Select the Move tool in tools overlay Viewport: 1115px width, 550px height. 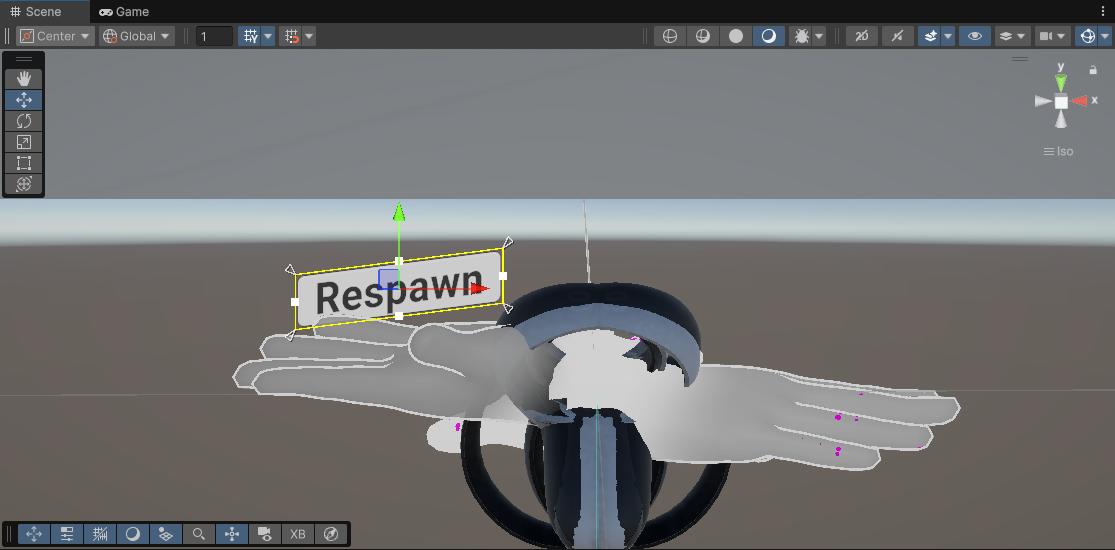click(23, 100)
